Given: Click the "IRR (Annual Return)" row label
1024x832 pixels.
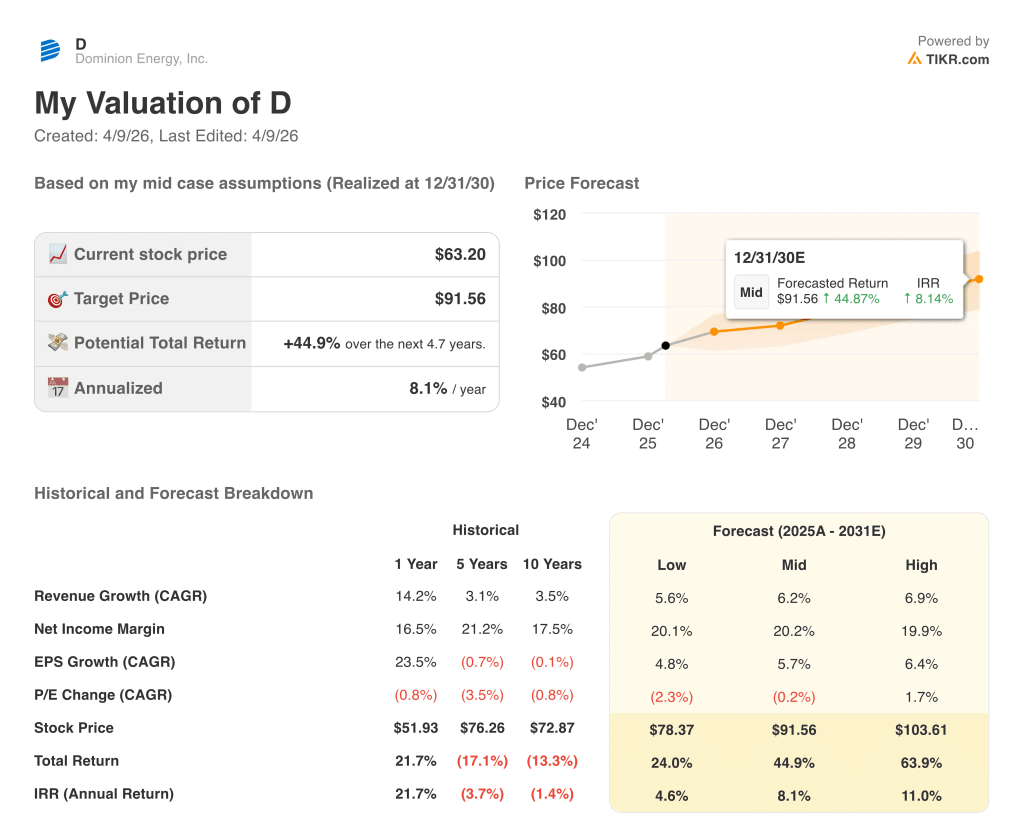Looking at the screenshot, I should click(104, 793).
